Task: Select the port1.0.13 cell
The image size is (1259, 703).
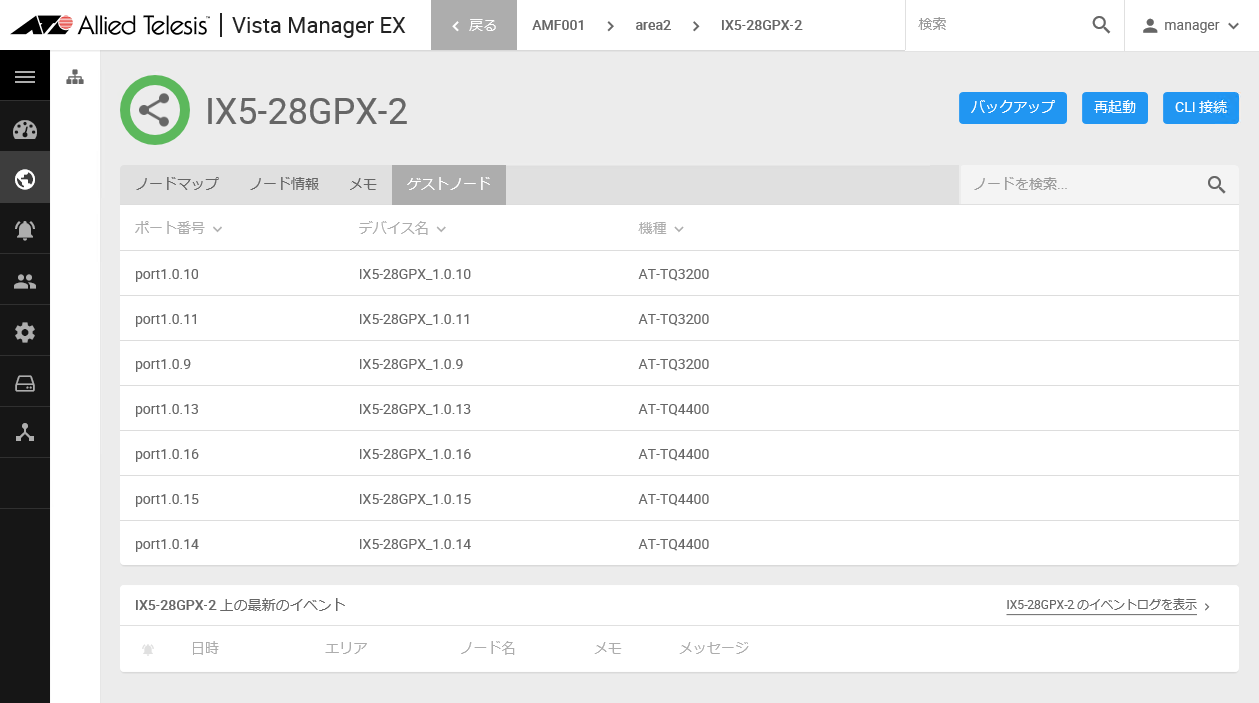Action: pos(167,409)
